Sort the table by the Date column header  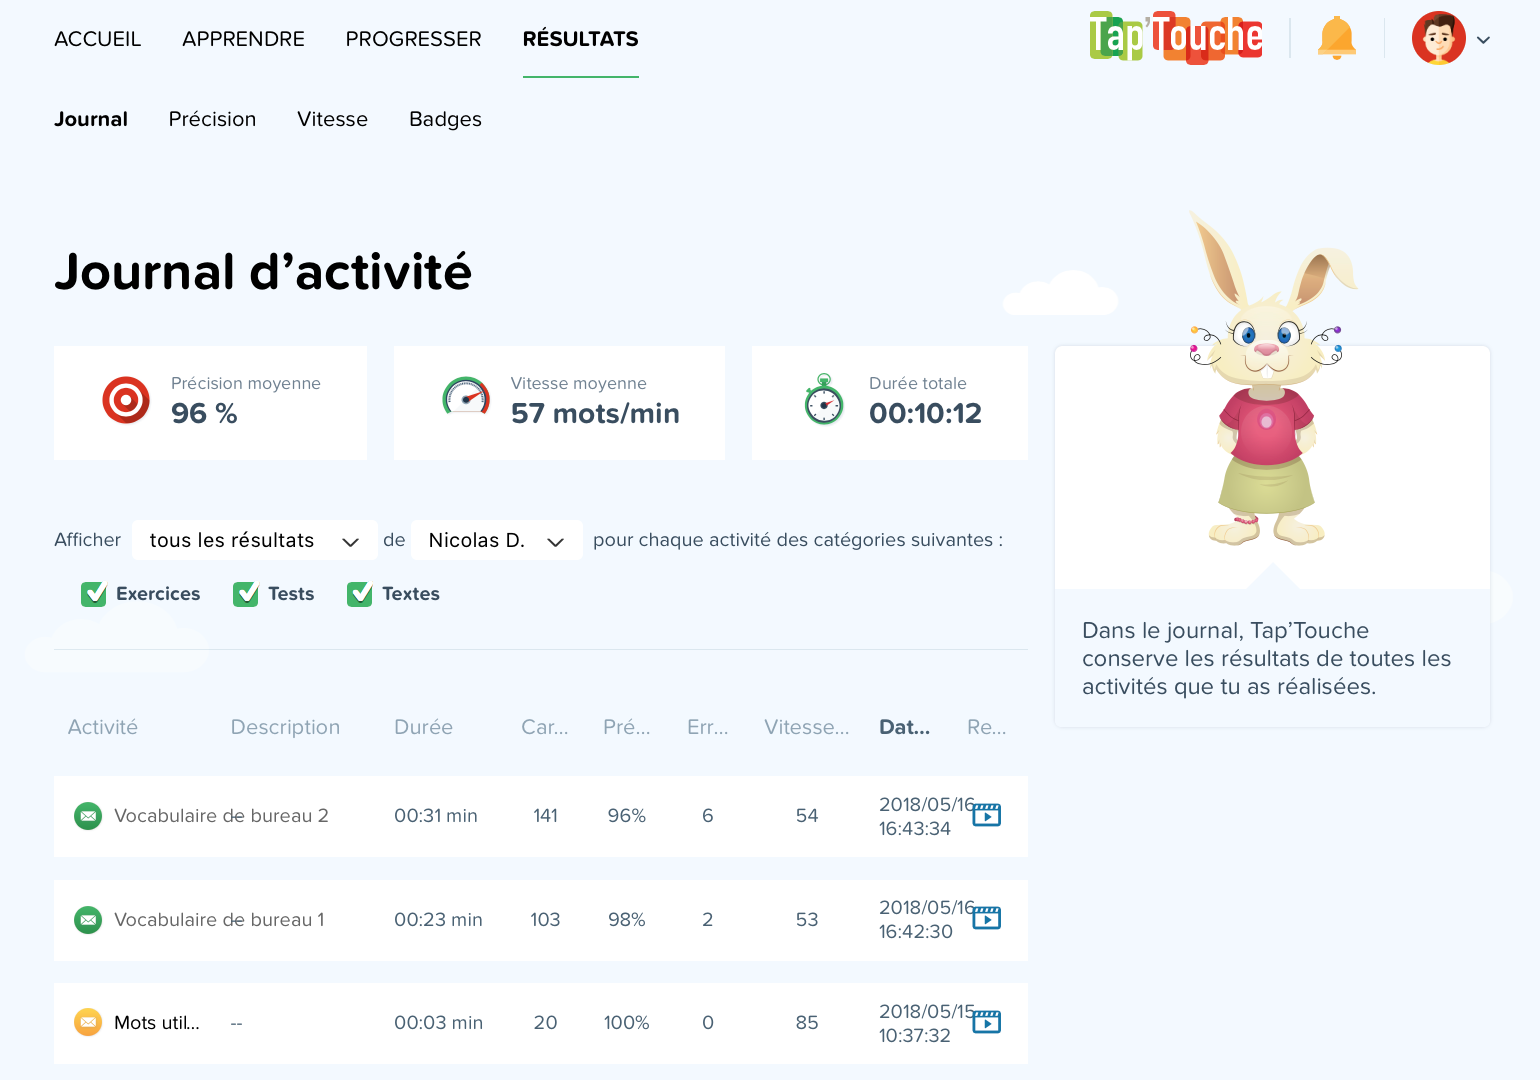click(903, 727)
